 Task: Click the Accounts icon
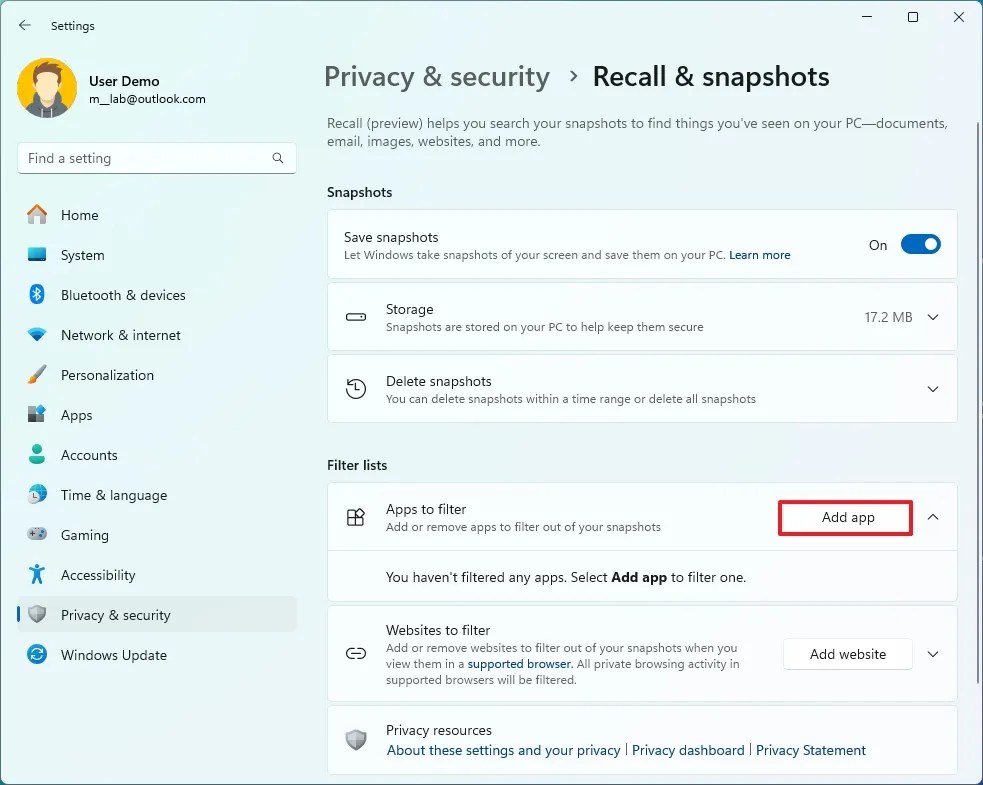(x=37, y=455)
